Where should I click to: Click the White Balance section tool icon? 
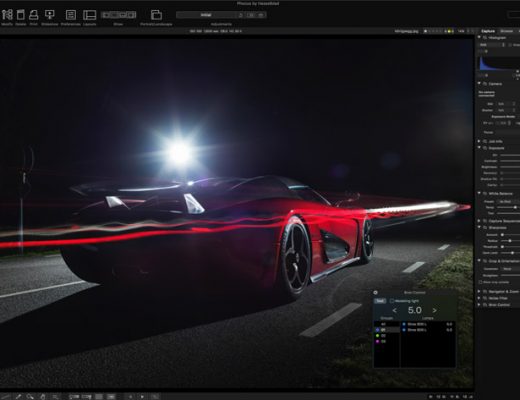click(x=485, y=193)
